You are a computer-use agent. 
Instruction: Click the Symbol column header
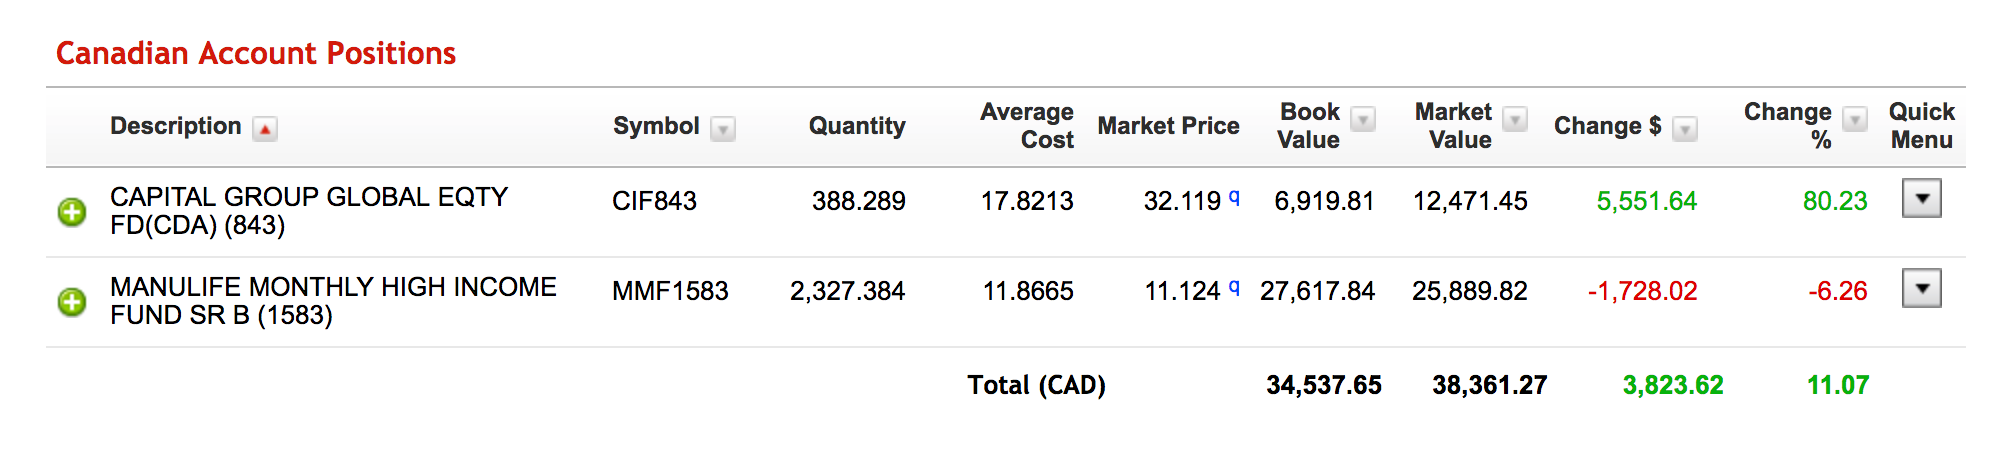[656, 126]
